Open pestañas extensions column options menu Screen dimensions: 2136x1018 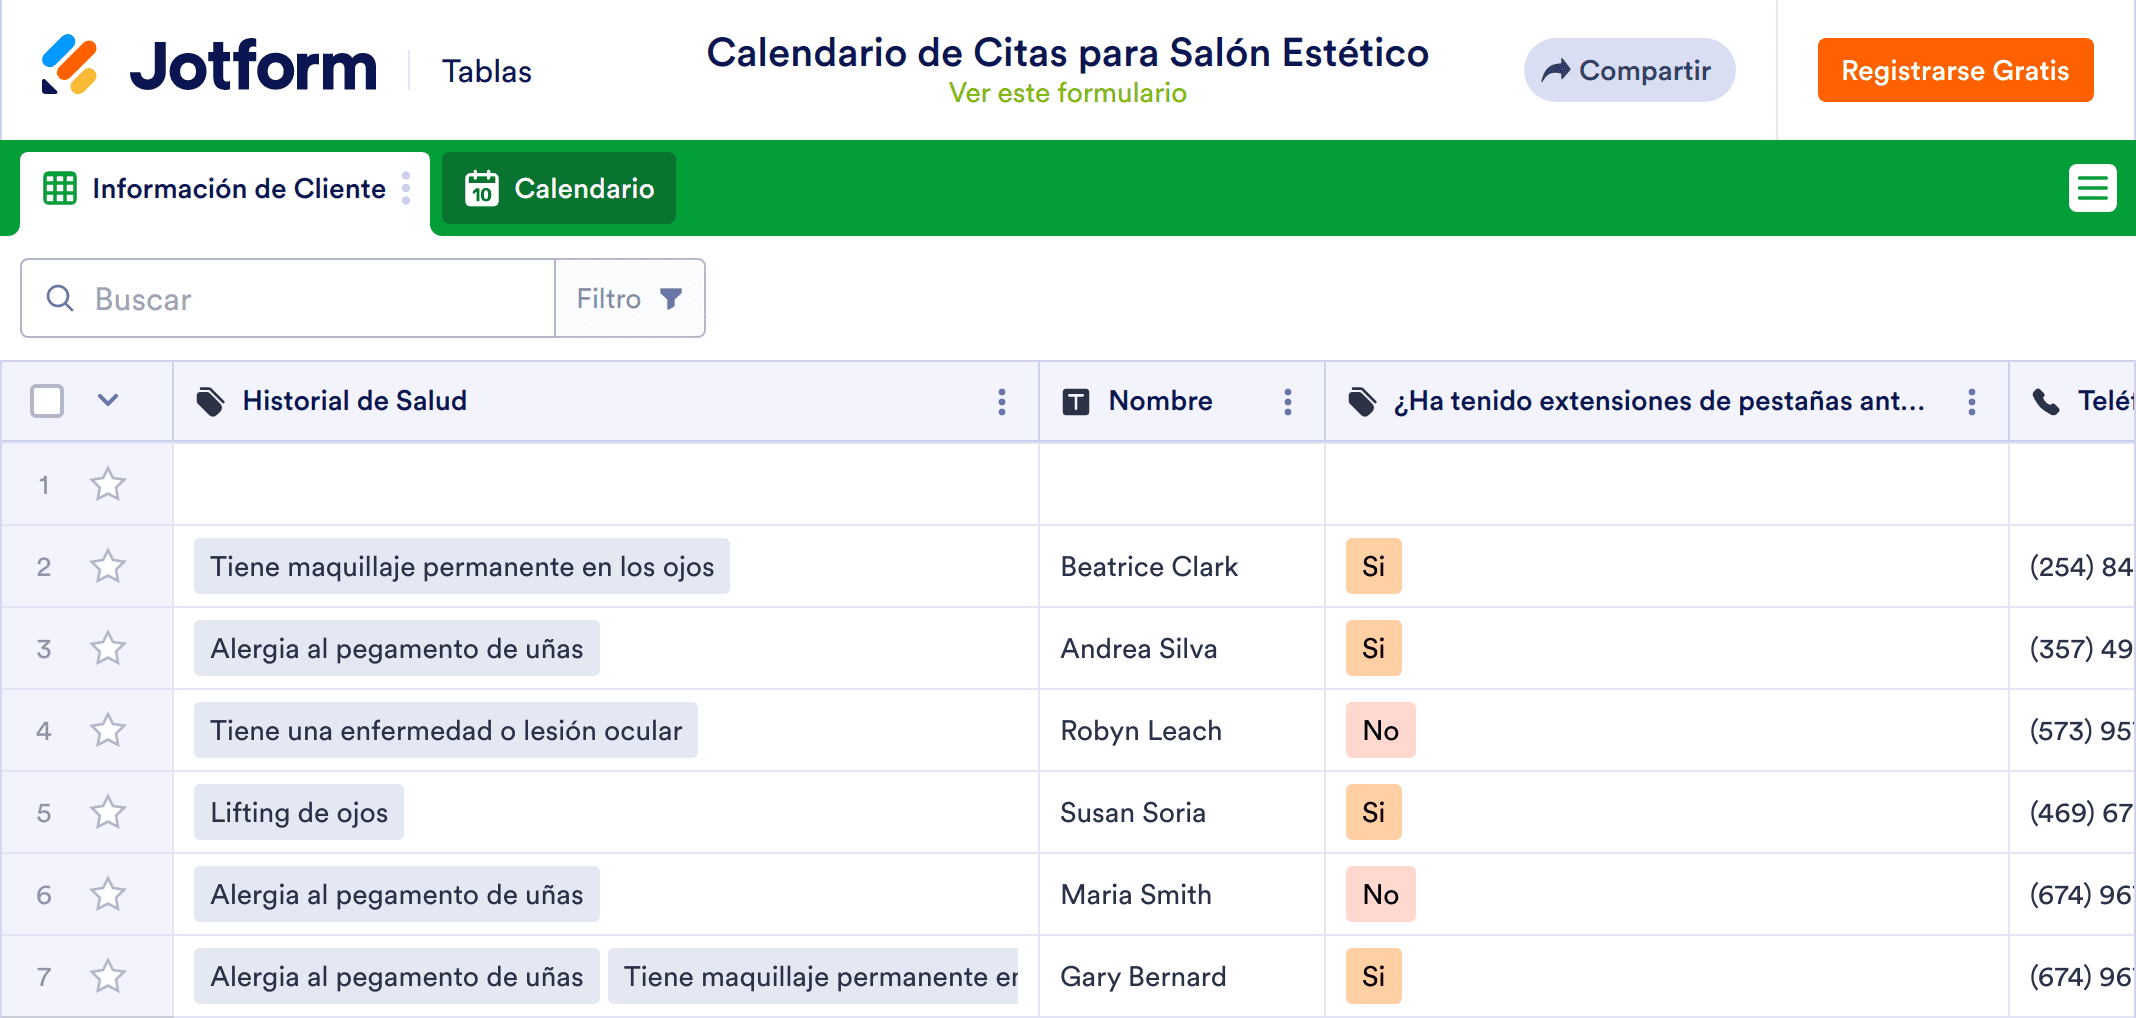1971,402
